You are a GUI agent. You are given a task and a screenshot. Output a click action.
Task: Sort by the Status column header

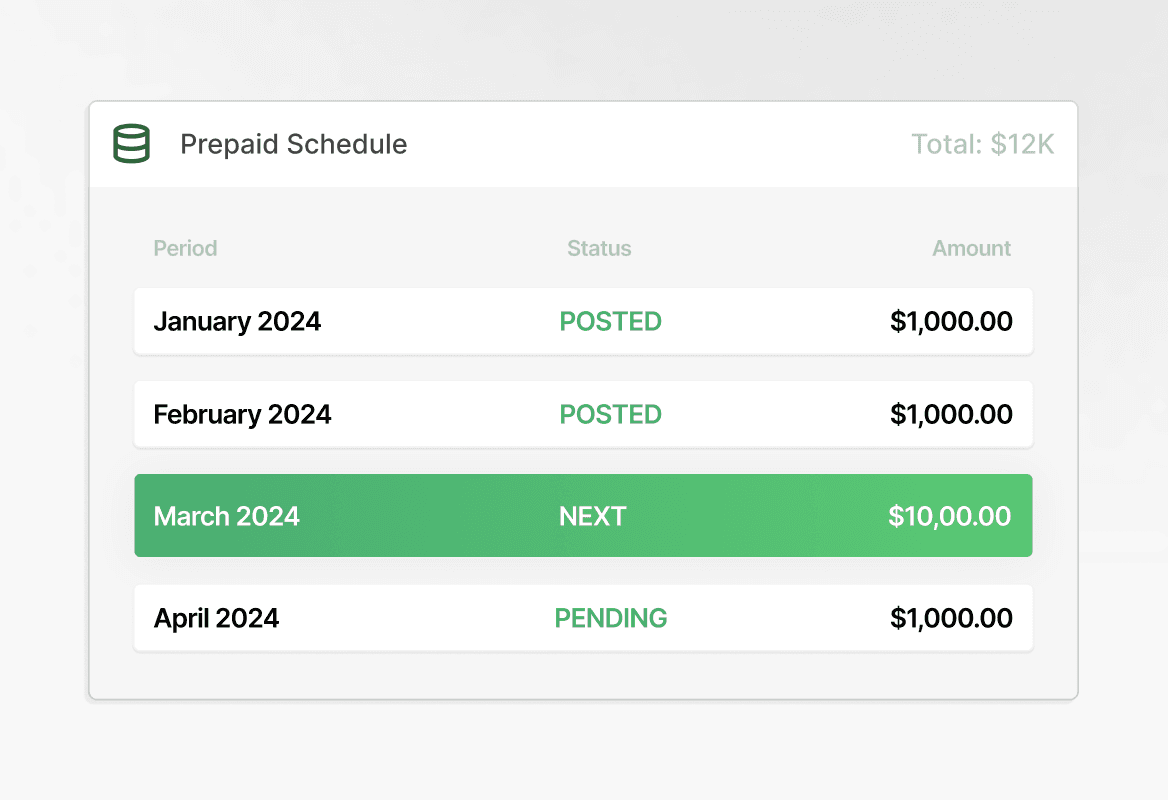599,248
